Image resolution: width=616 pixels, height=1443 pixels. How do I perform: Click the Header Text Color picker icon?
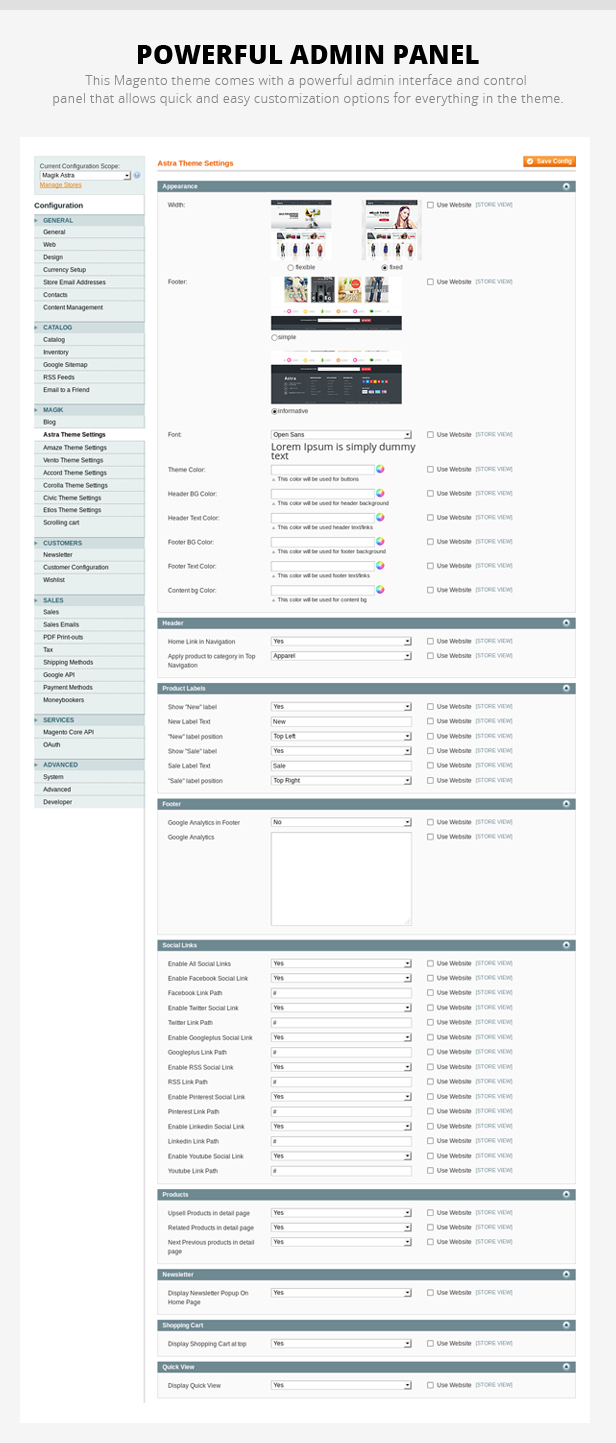point(380,518)
